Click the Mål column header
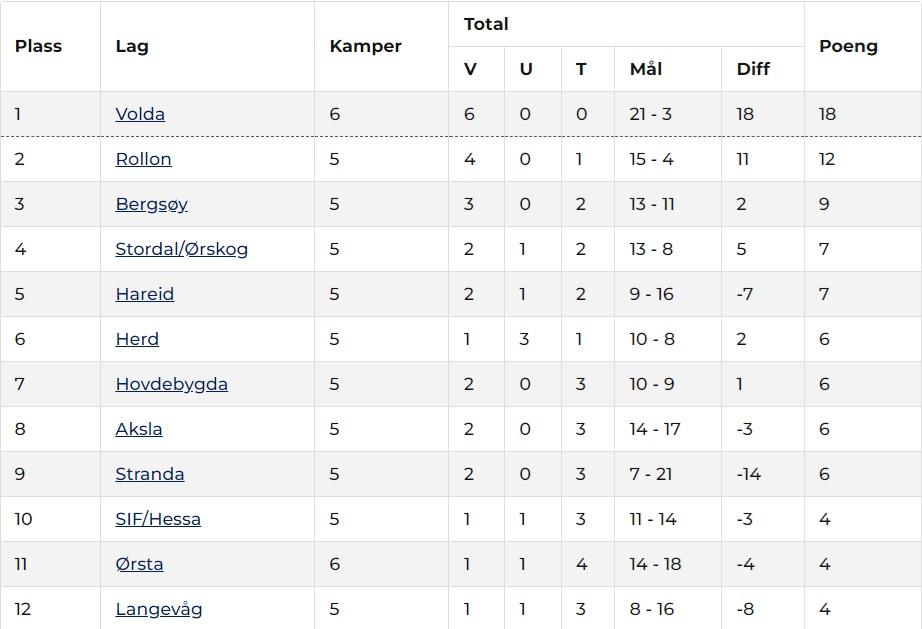This screenshot has height=629, width=922. (x=646, y=69)
